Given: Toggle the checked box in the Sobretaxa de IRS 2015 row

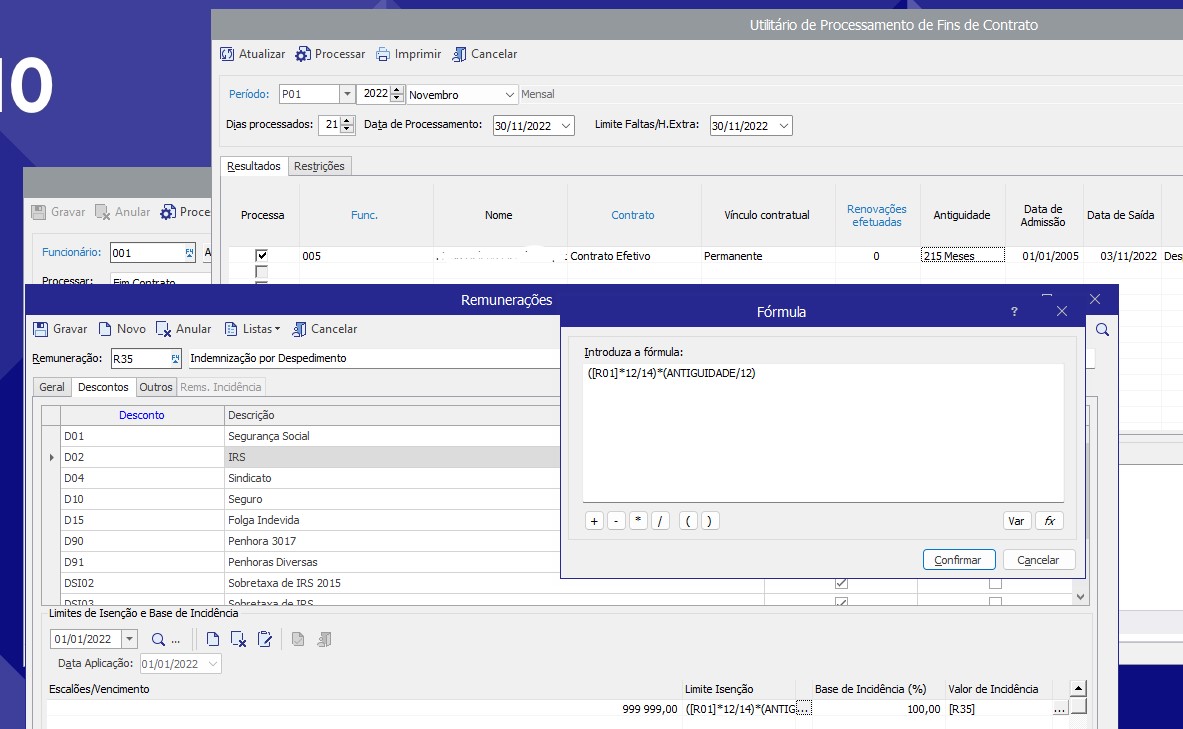Looking at the screenshot, I should tap(841, 583).
